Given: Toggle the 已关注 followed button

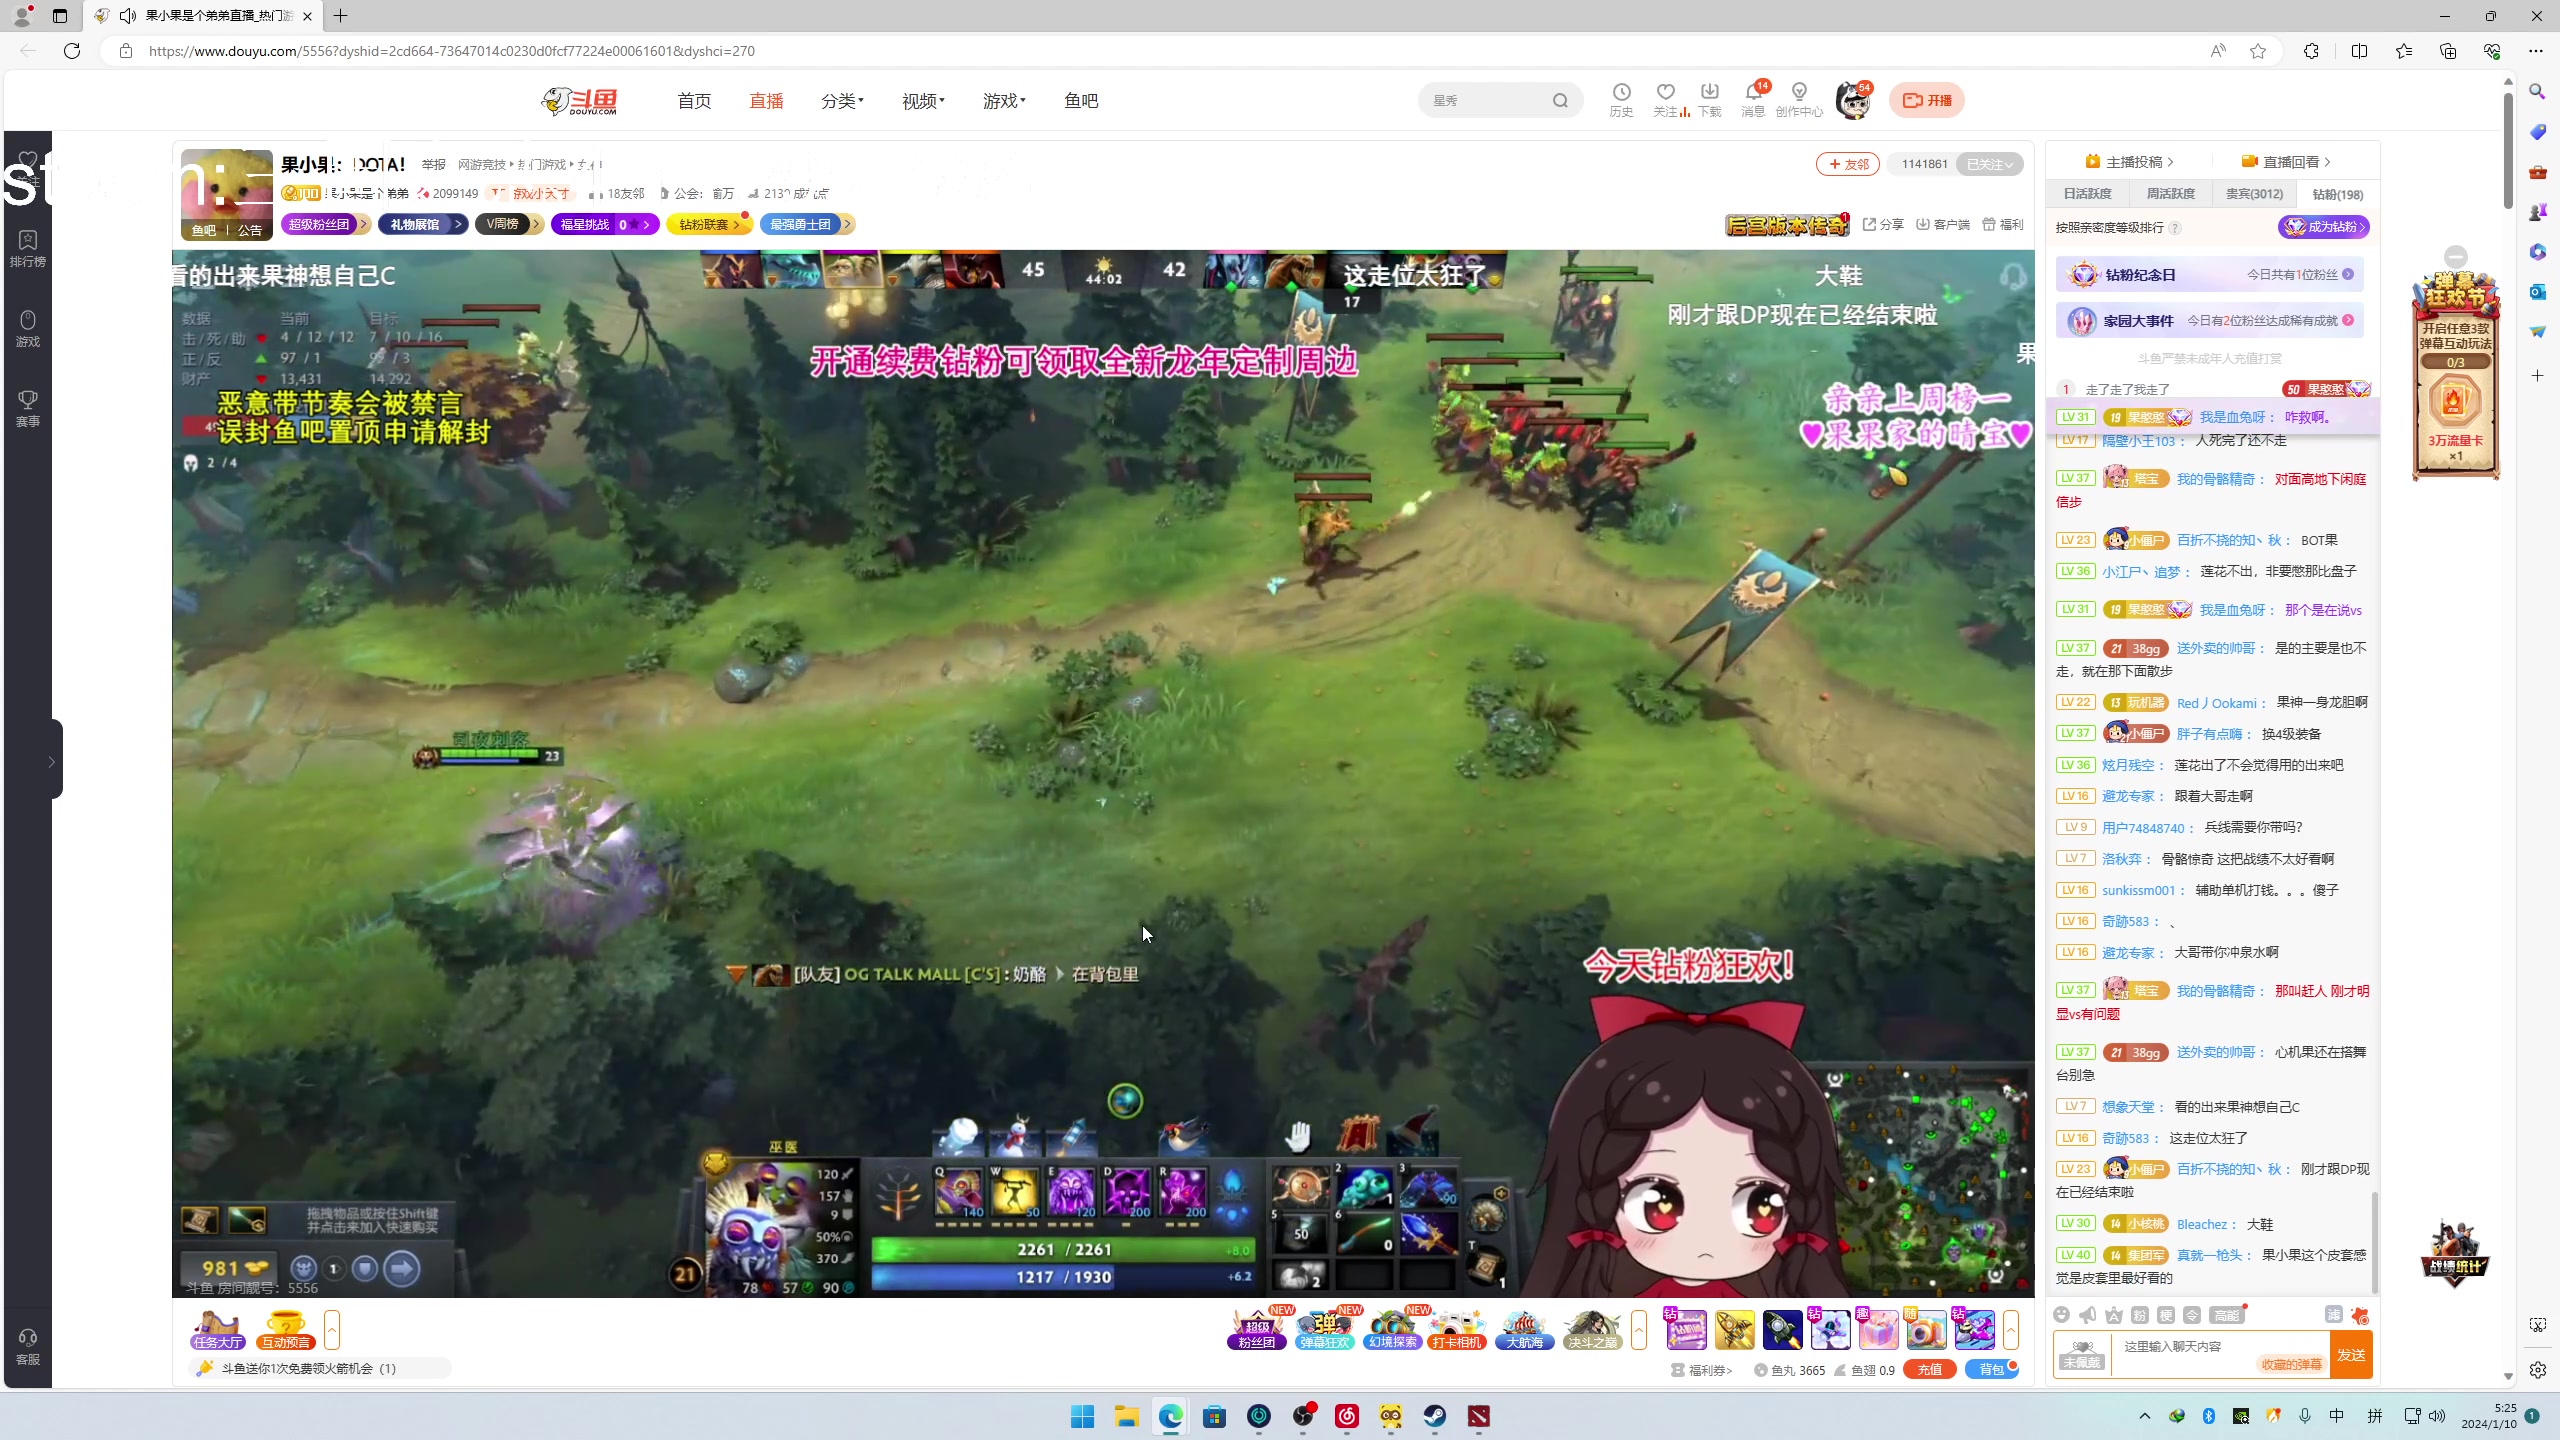Looking at the screenshot, I should (x=1989, y=164).
